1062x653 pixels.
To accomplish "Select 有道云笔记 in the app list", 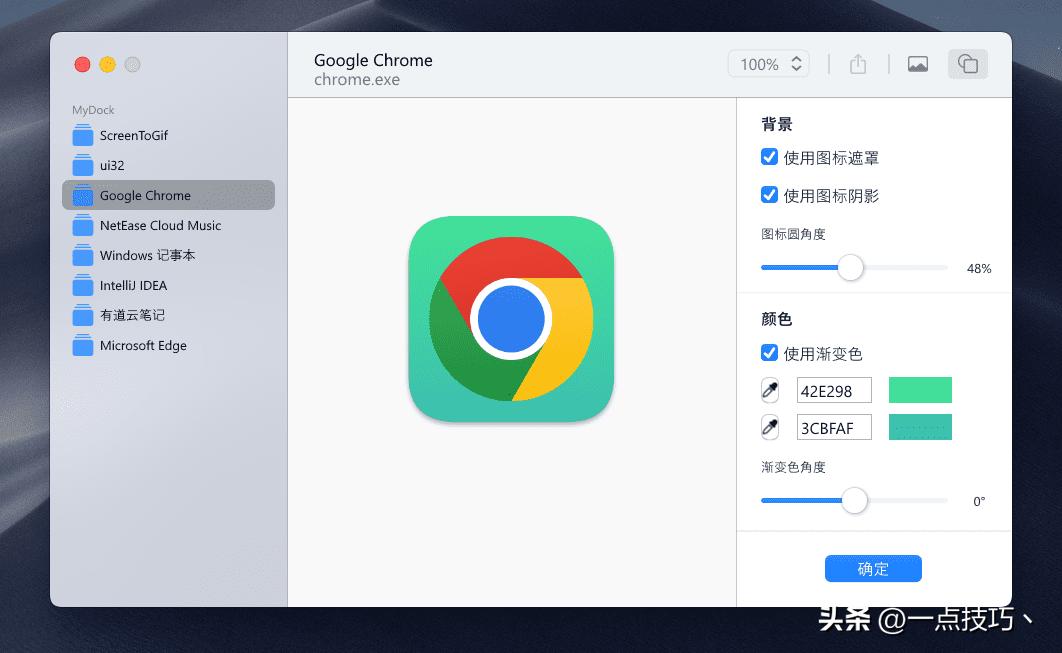I will [x=125, y=315].
